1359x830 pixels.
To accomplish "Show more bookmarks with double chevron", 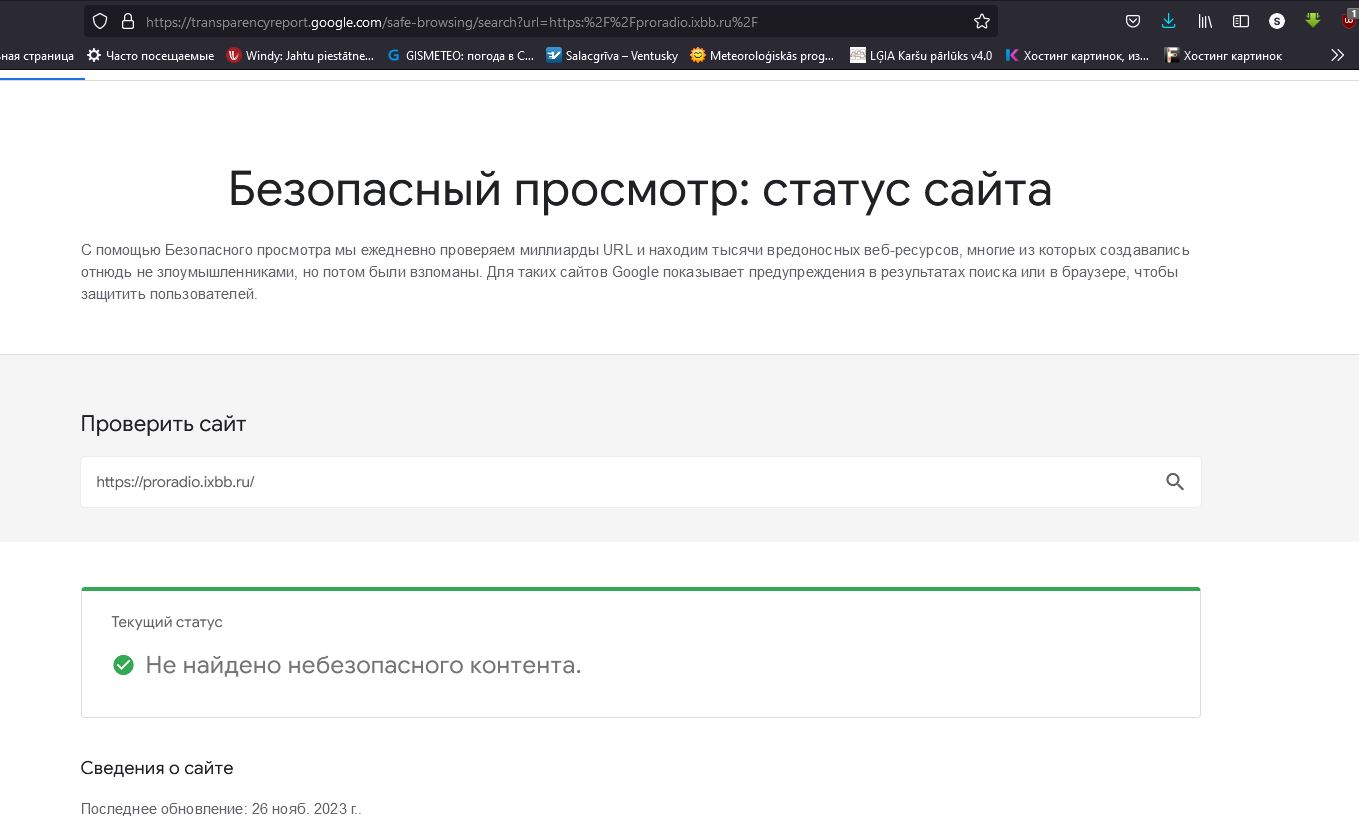I will pyautogui.click(x=1337, y=56).
